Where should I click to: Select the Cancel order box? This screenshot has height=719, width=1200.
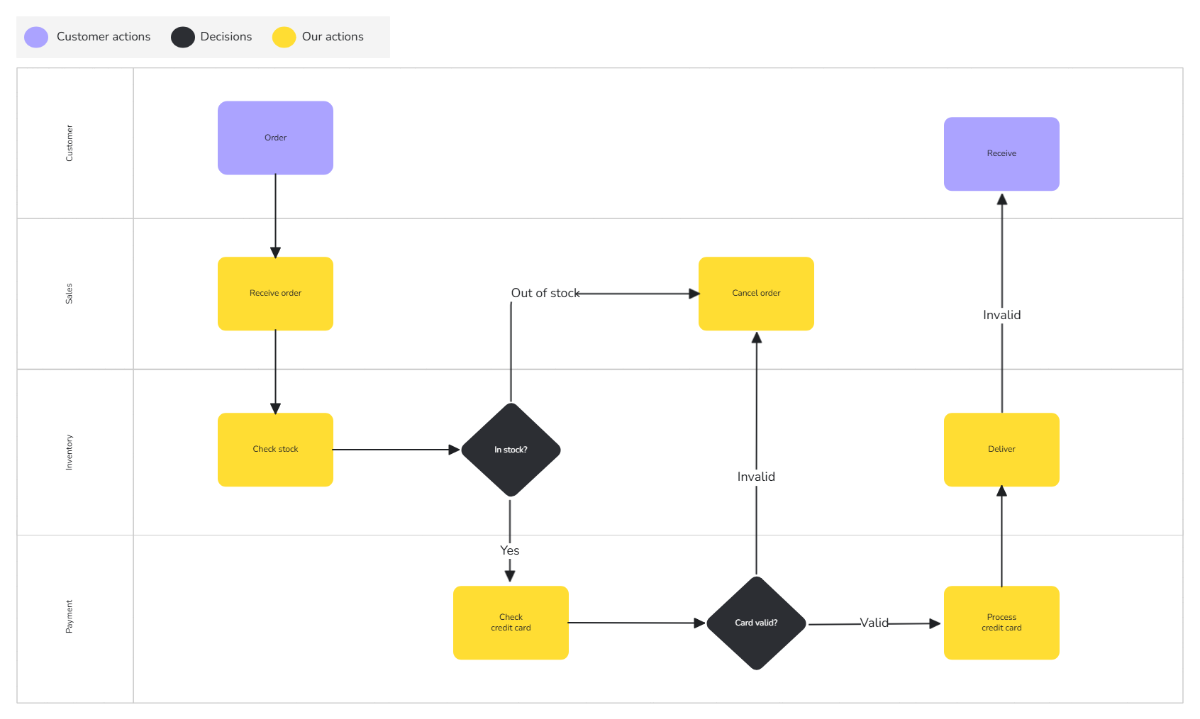click(x=756, y=293)
